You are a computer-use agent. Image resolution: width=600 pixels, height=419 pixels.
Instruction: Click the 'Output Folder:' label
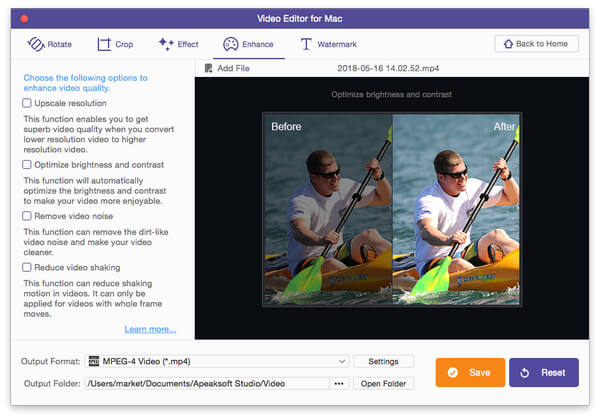tap(52, 383)
